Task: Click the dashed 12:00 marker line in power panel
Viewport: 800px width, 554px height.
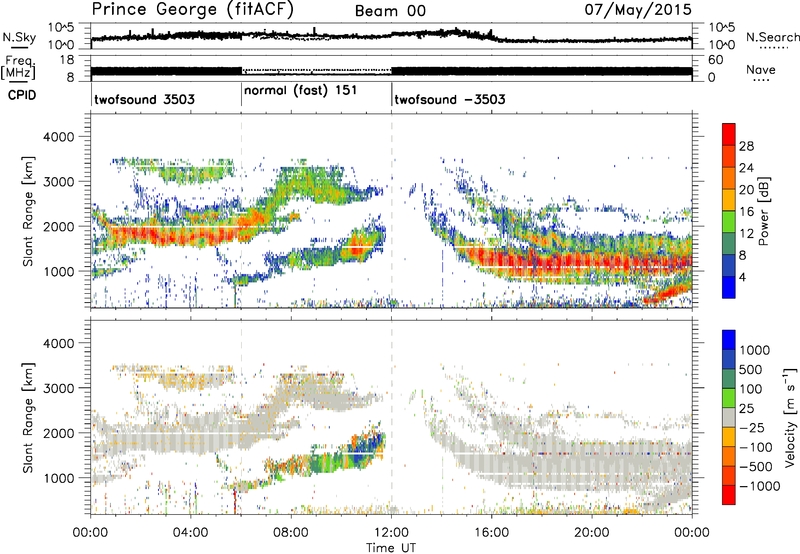Action: [392, 210]
